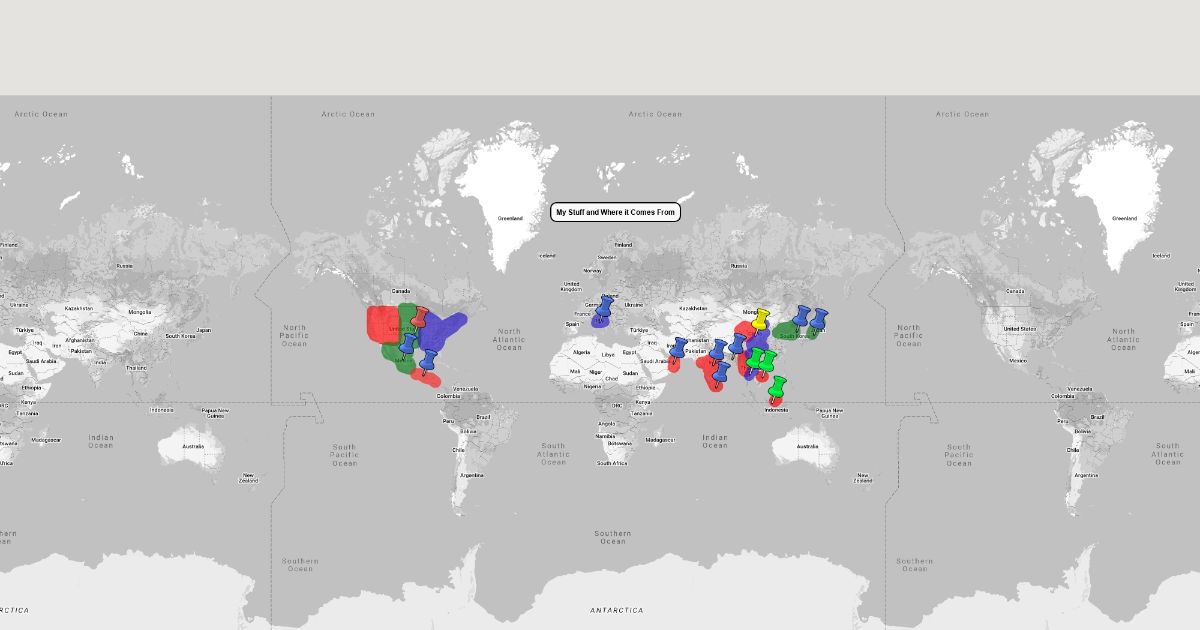
Task: Click Australia on the center map
Action: pos(808,445)
